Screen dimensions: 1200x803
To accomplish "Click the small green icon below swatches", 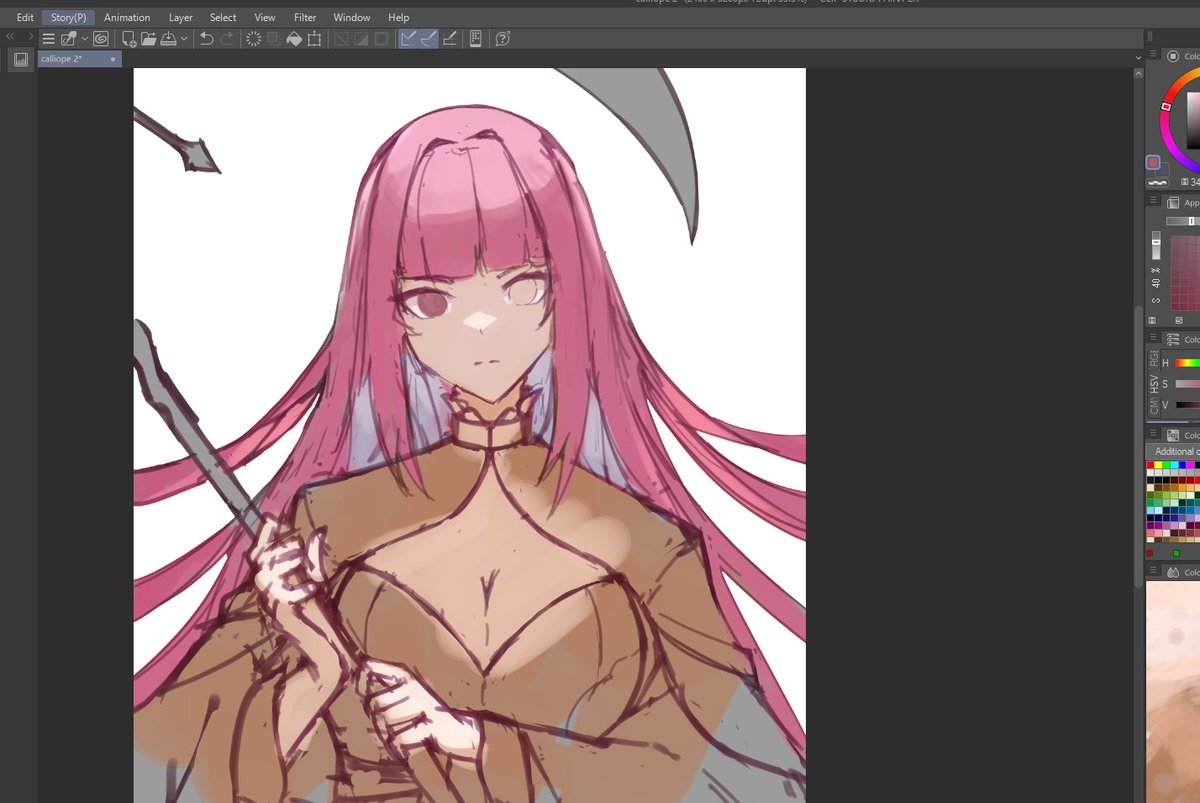I will pyautogui.click(x=1176, y=553).
